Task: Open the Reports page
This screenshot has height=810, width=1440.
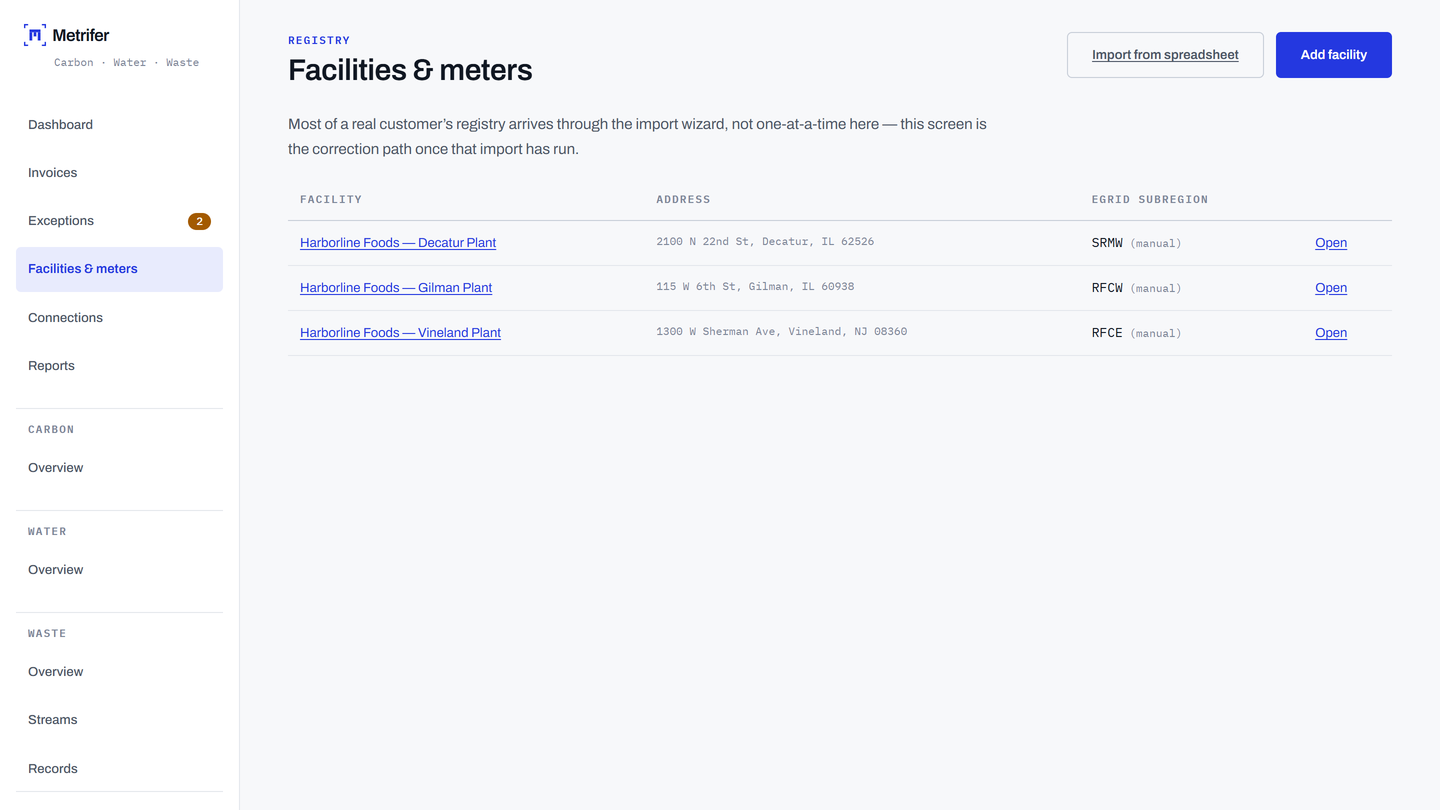Action: 119,366
